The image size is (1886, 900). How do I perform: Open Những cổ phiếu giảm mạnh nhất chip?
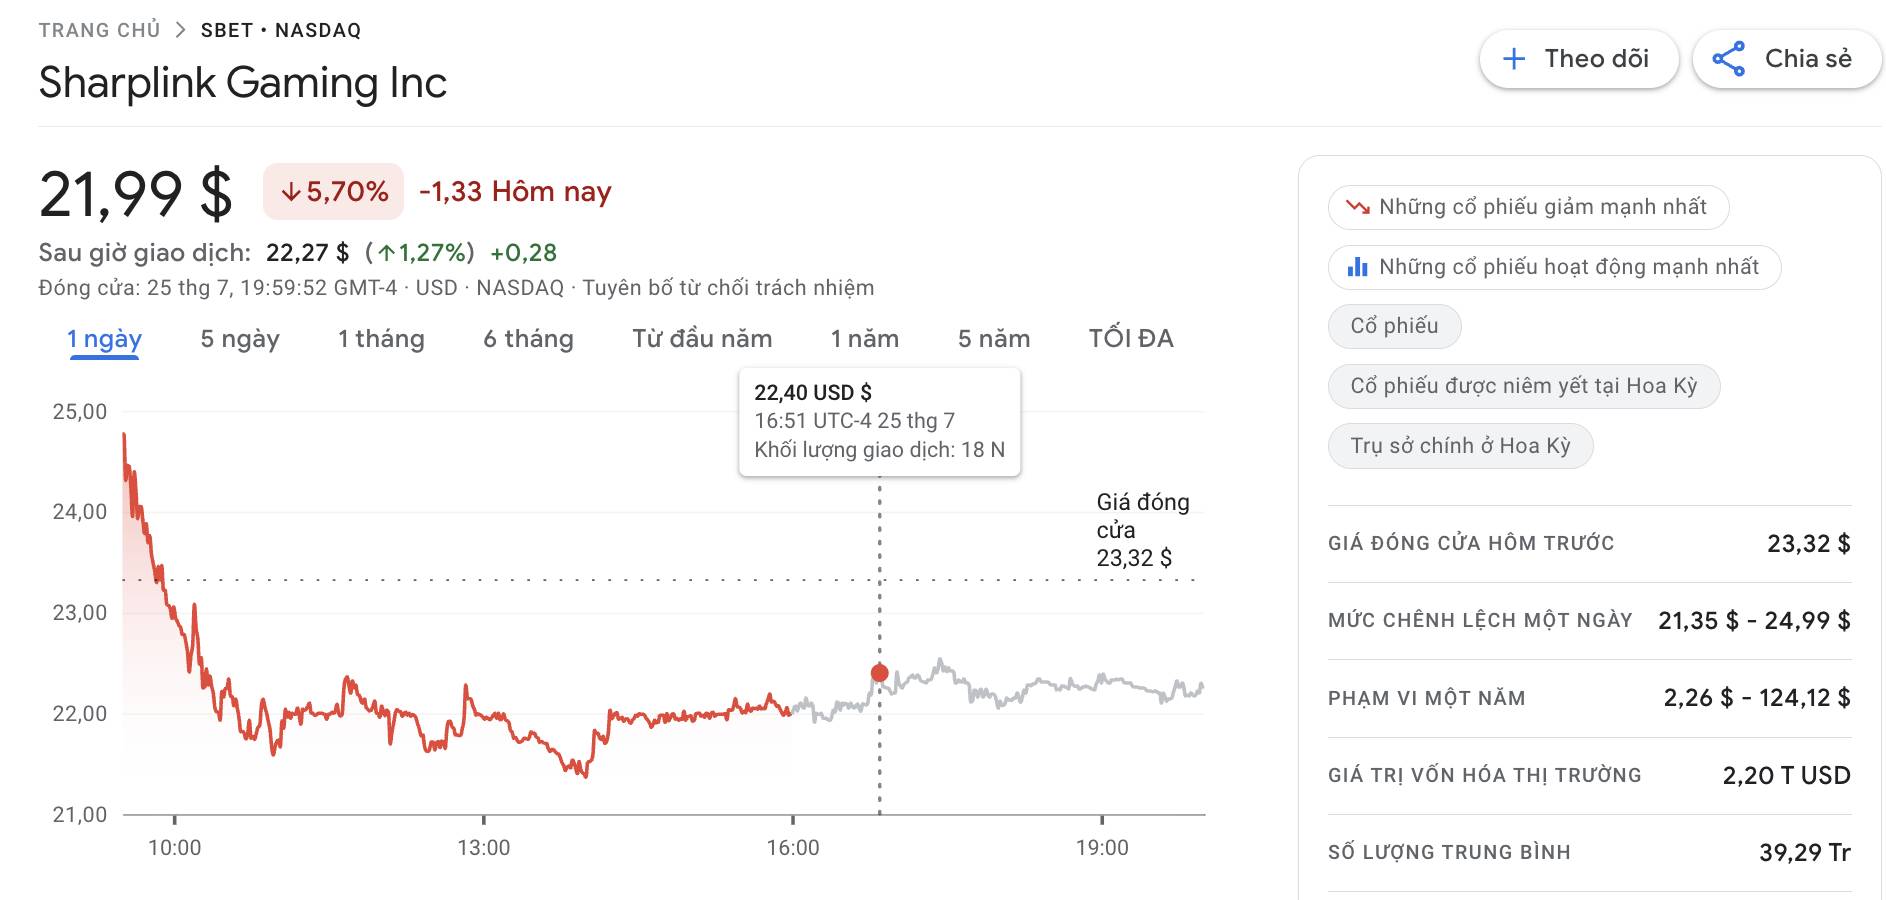[x=1528, y=207]
